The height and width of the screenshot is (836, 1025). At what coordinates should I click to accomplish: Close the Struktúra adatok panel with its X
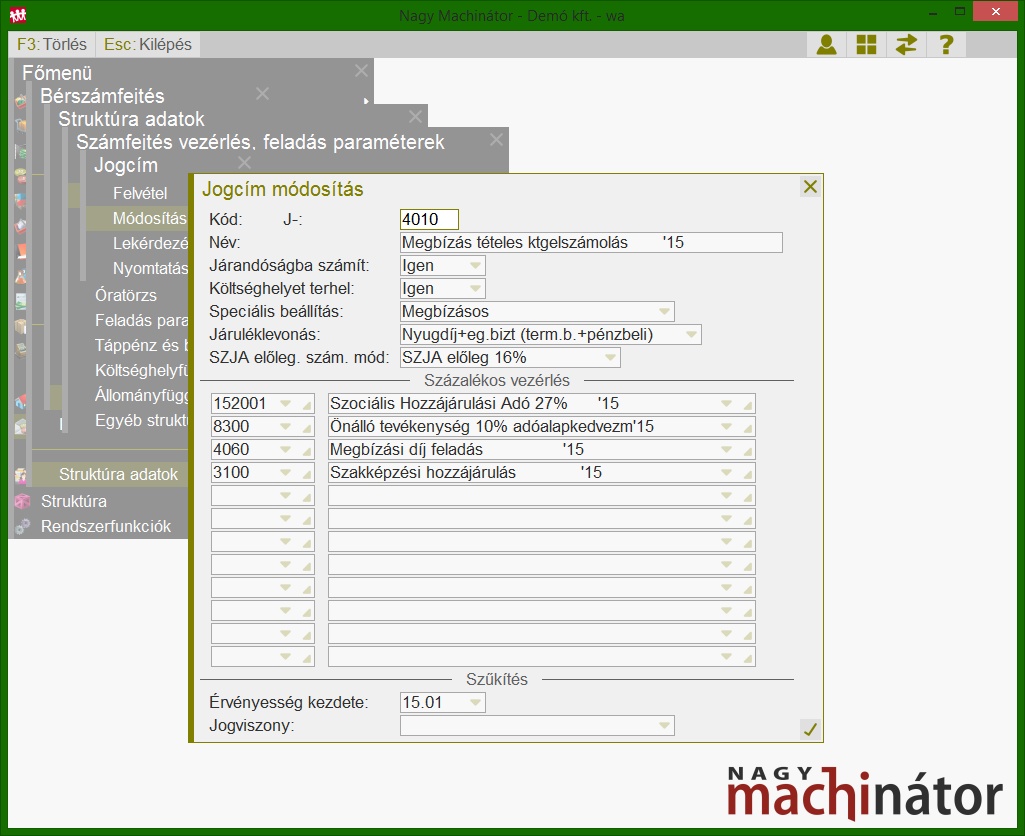(x=415, y=117)
